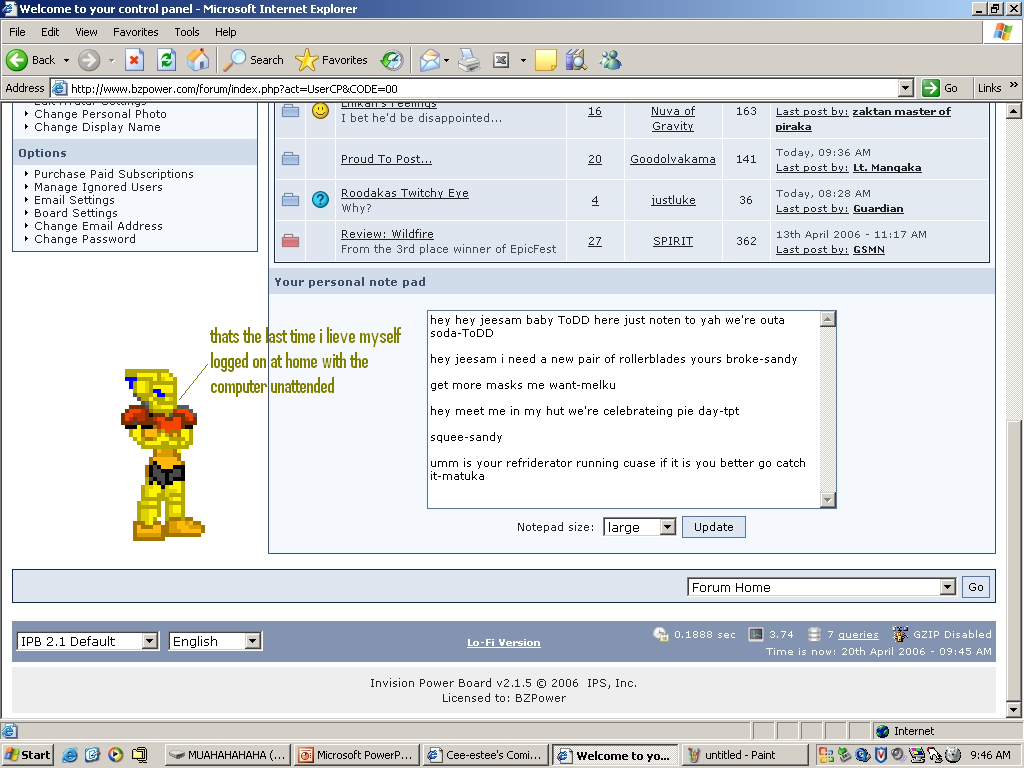Image resolution: width=1024 pixels, height=768 pixels.
Task: Click the page icon in the address bar
Action: click(59, 88)
